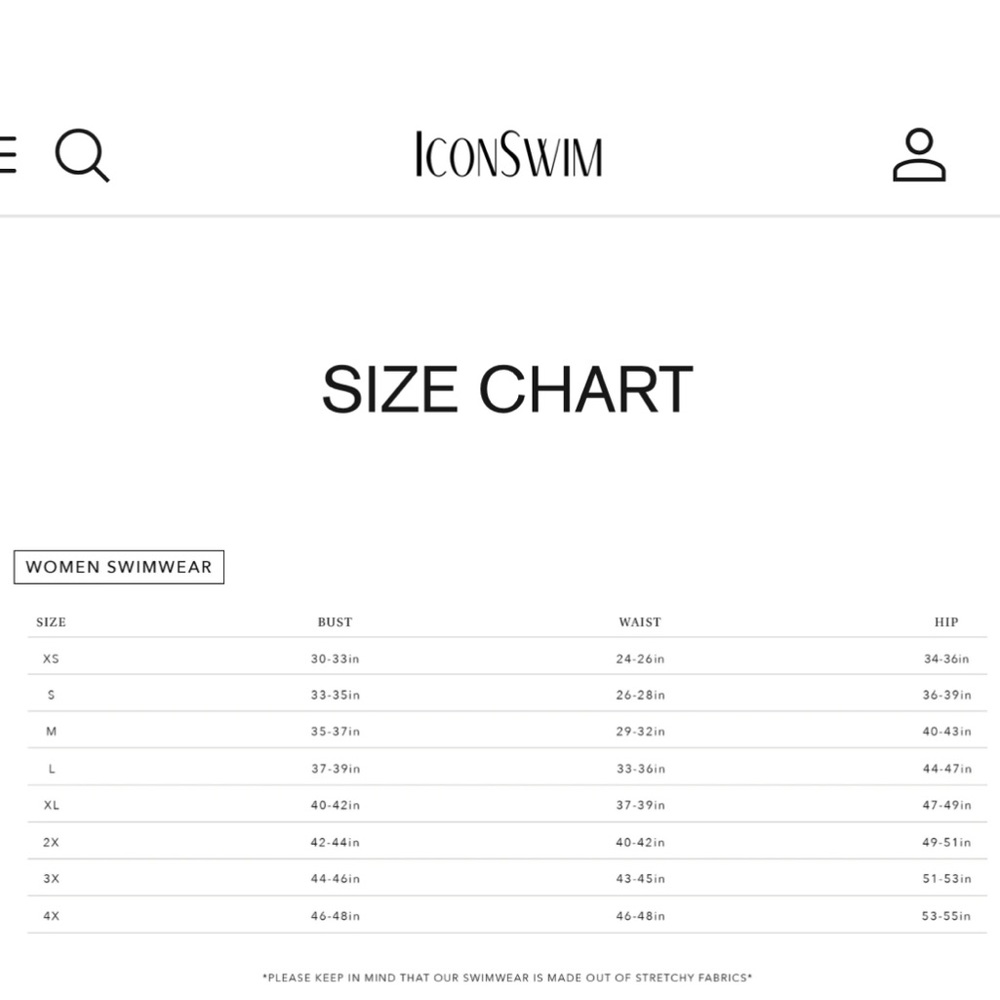Screen dimensions: 1000x1000
Task: Select the WOMEN SWIMWEAR tab
Action: [119, 567]
